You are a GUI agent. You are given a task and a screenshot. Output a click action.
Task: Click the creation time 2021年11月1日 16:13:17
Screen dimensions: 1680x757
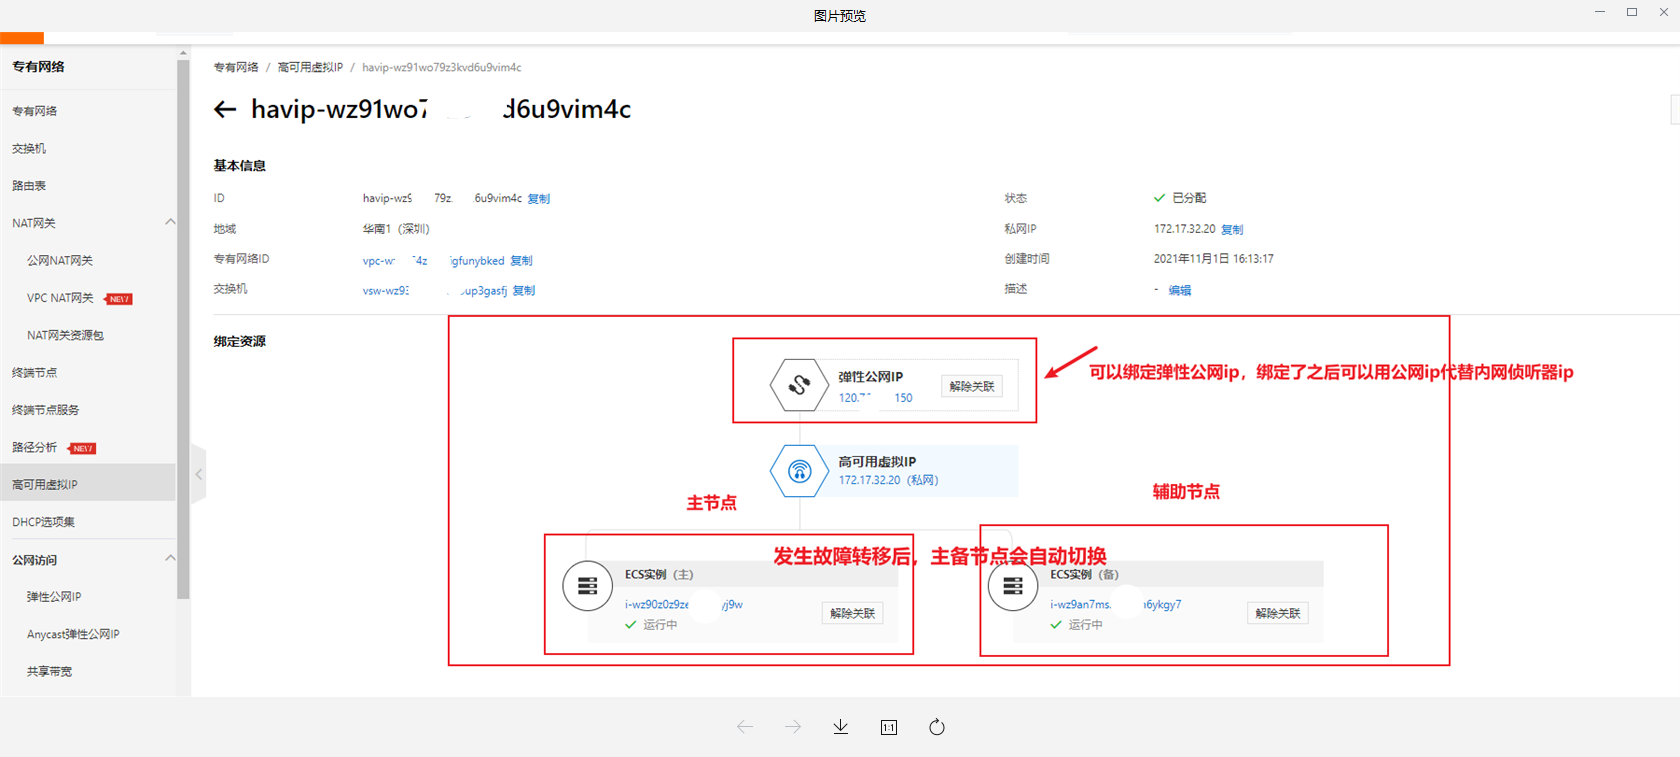(1214, 259)
